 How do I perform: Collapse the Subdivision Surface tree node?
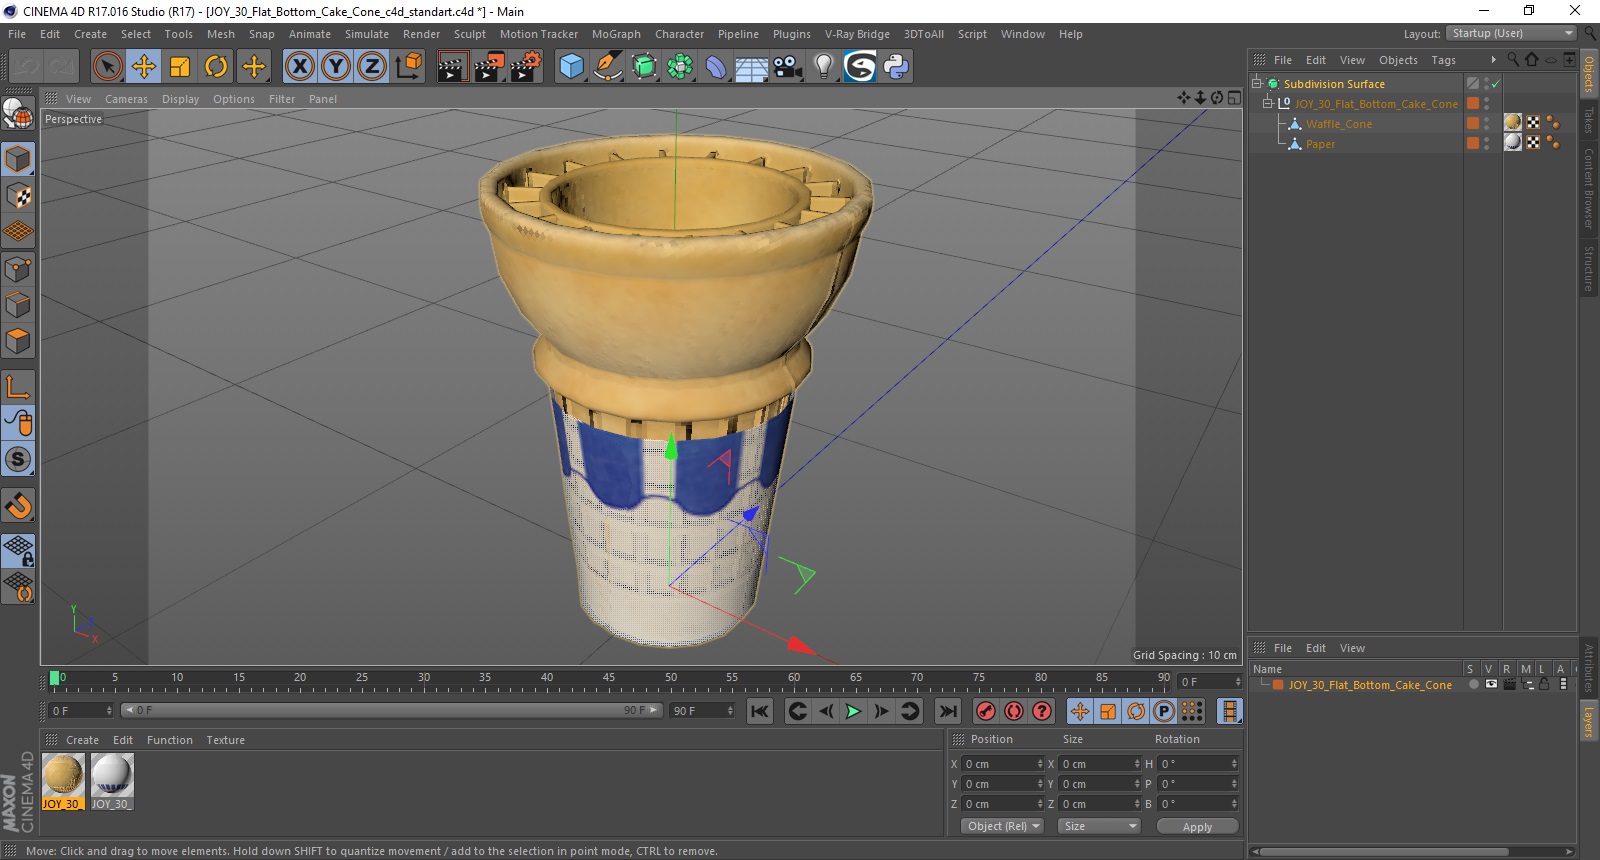point(1257,83)
